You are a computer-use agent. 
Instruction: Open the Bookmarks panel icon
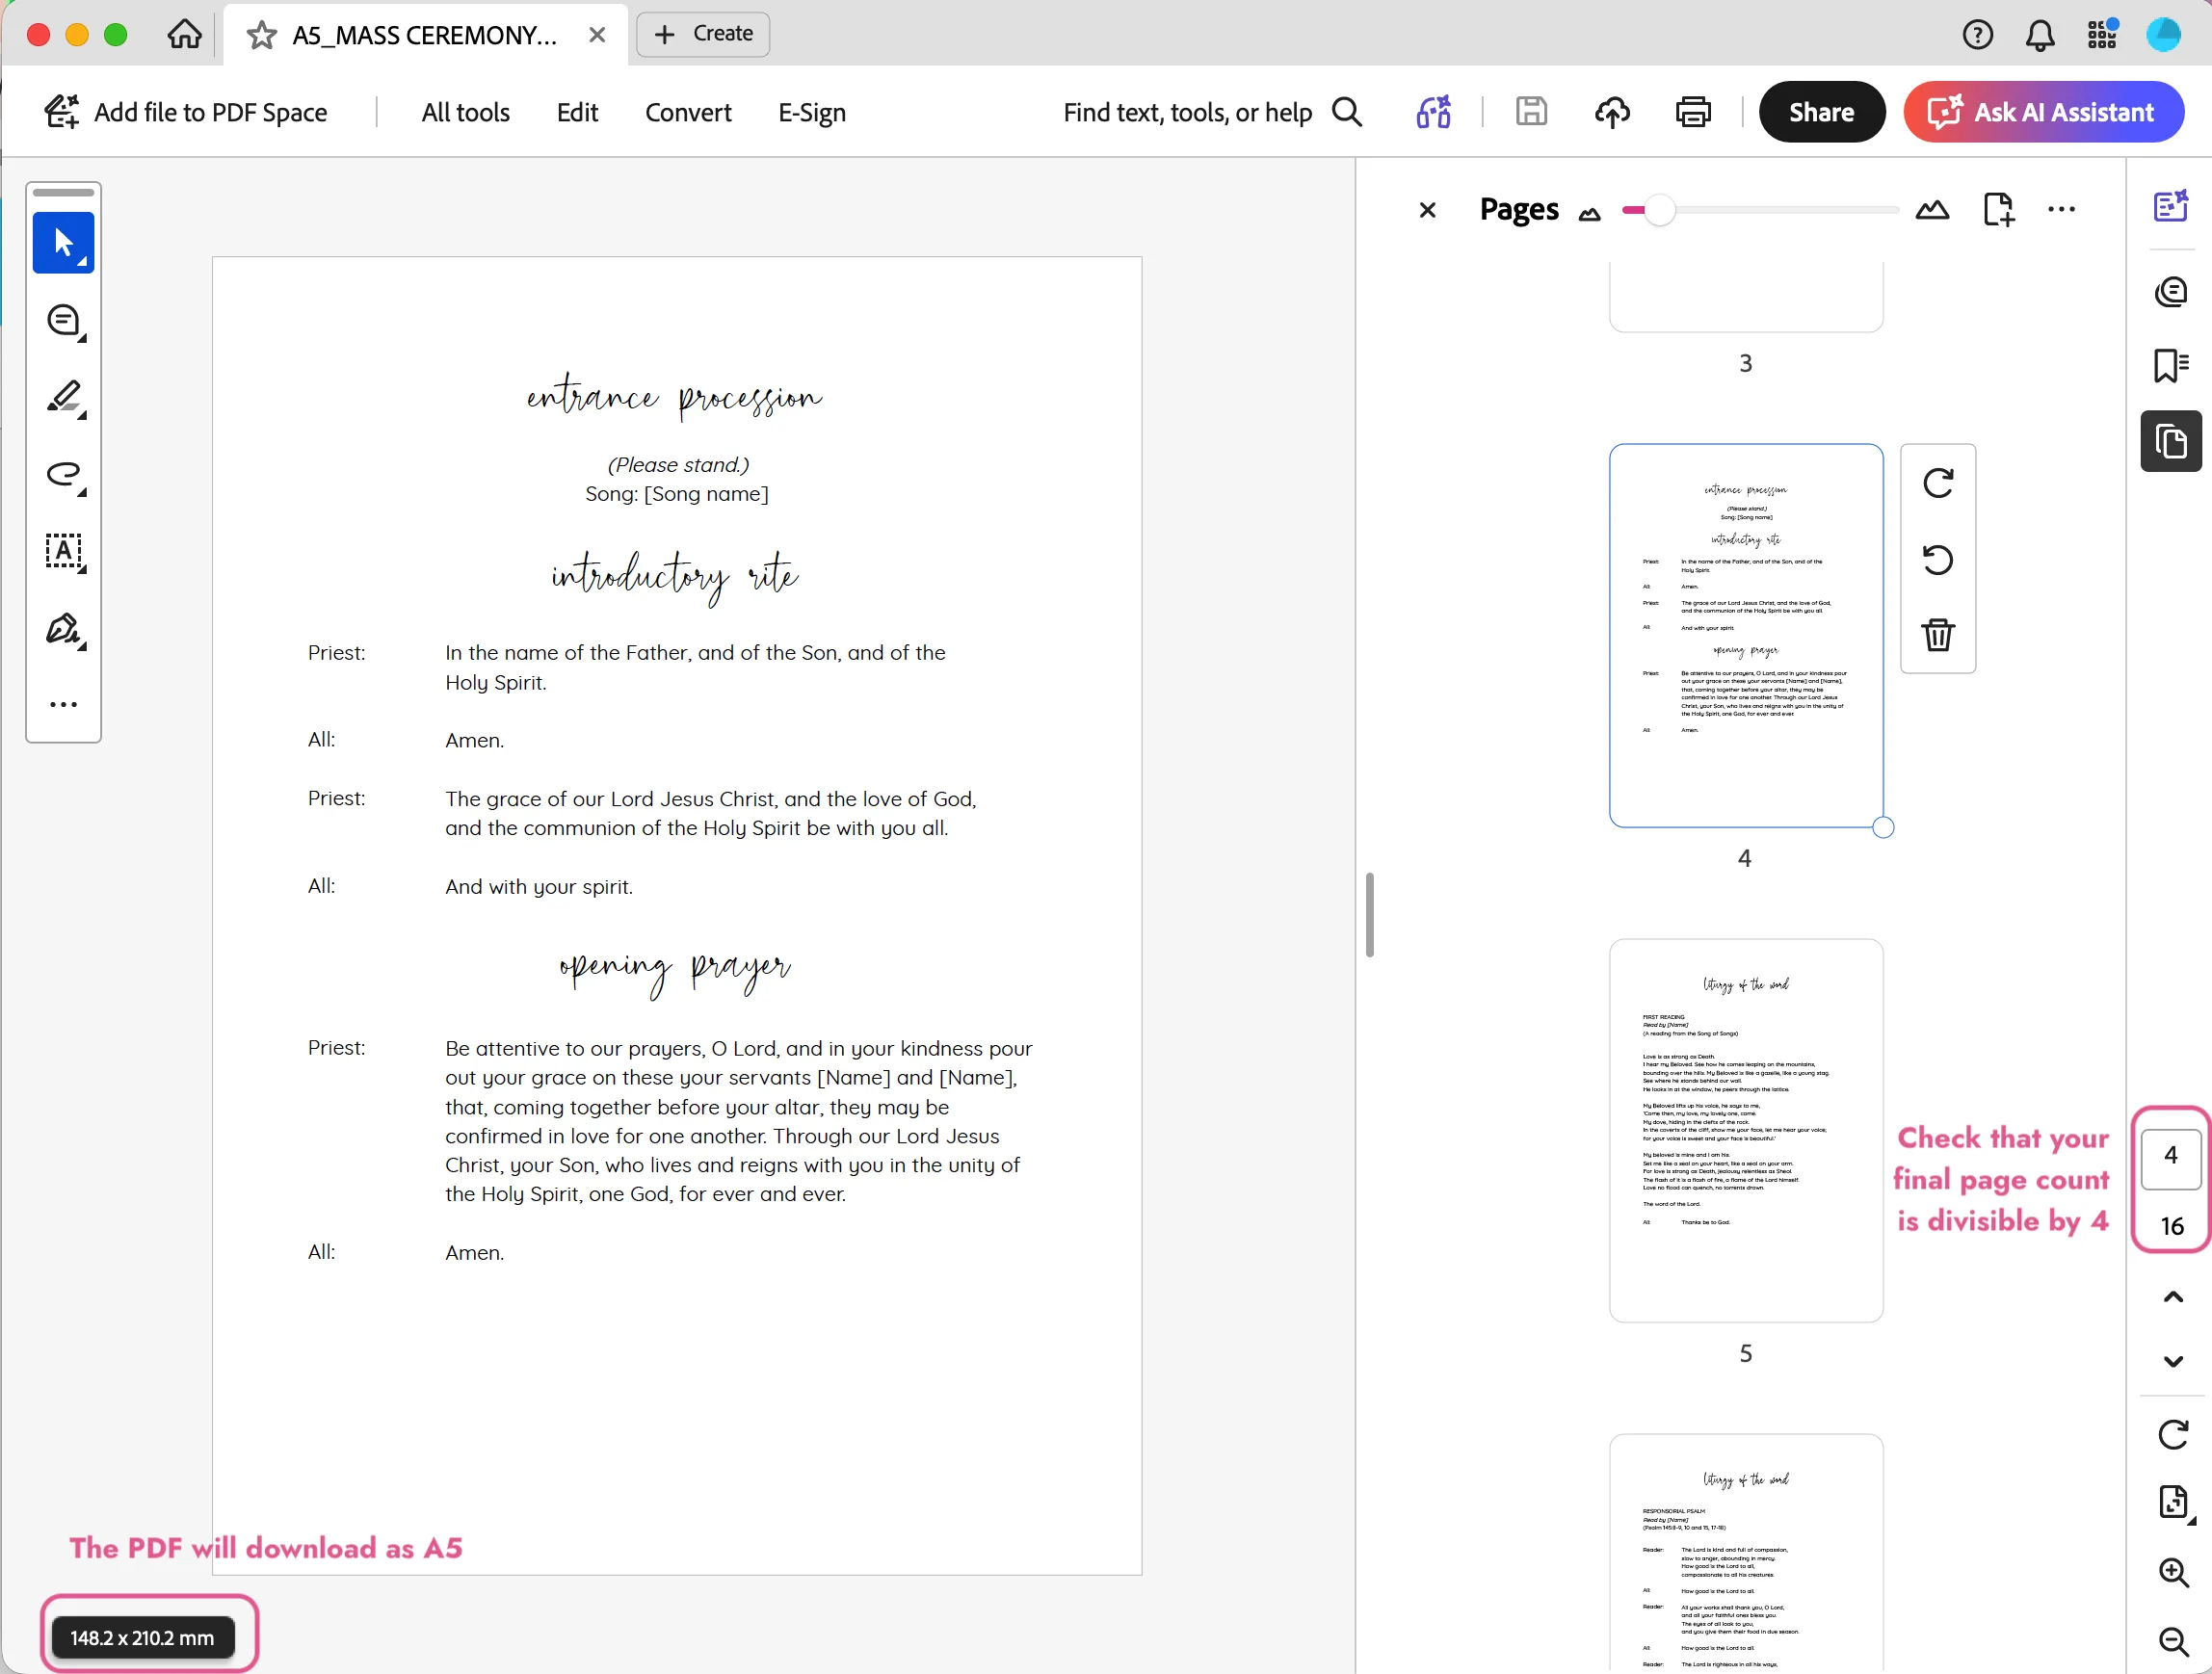[x=2171, y=365]
